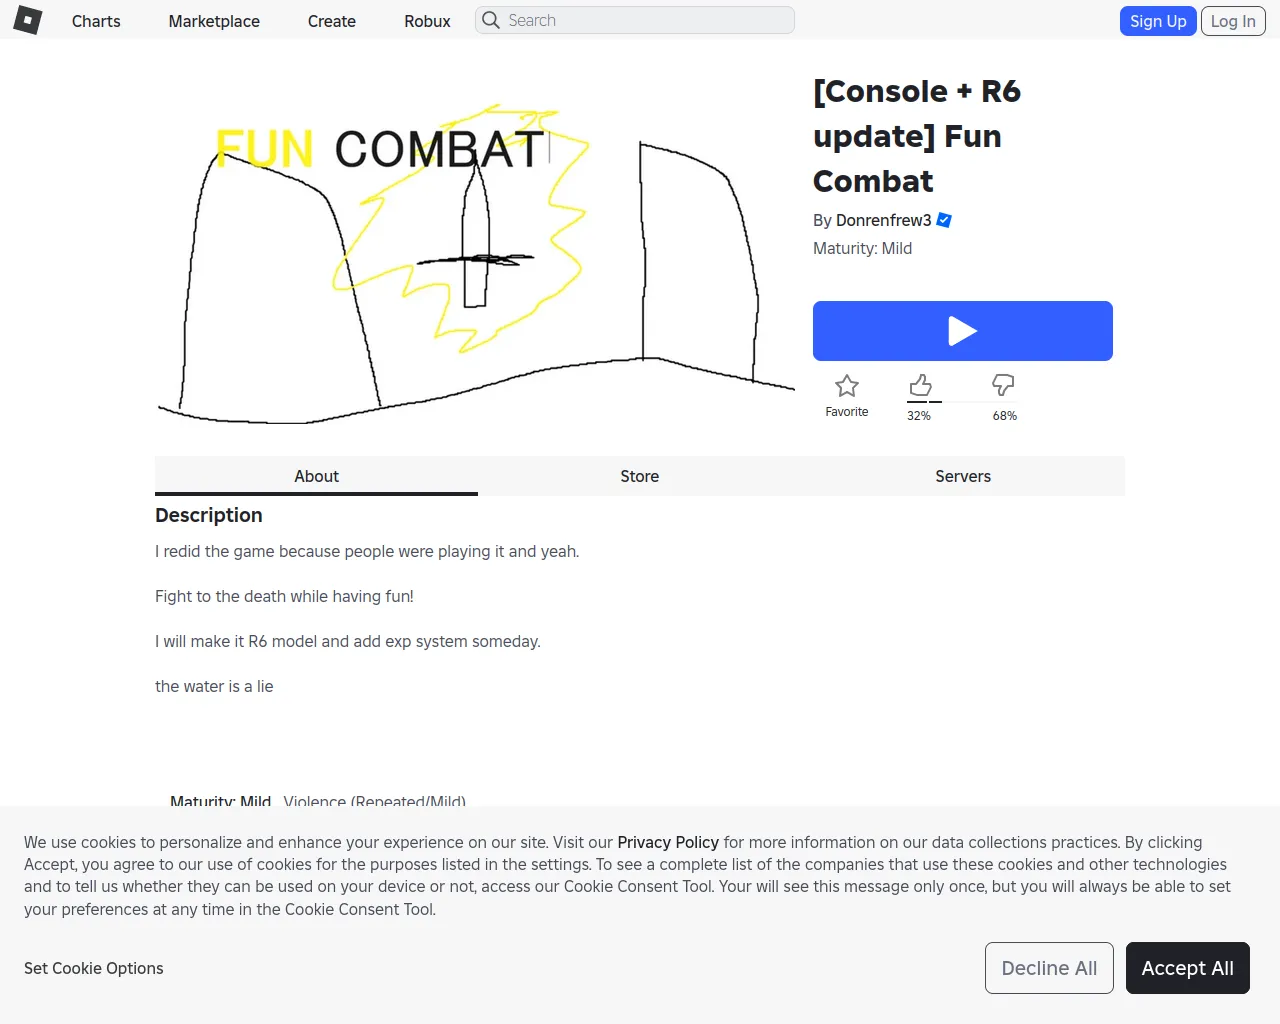Switch to the Store tab

640,476
